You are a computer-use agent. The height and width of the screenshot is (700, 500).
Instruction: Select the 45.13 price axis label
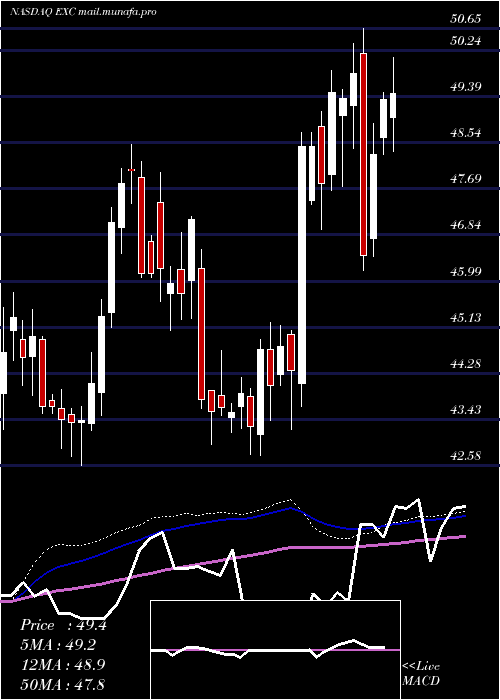click(x=466, y=317)
